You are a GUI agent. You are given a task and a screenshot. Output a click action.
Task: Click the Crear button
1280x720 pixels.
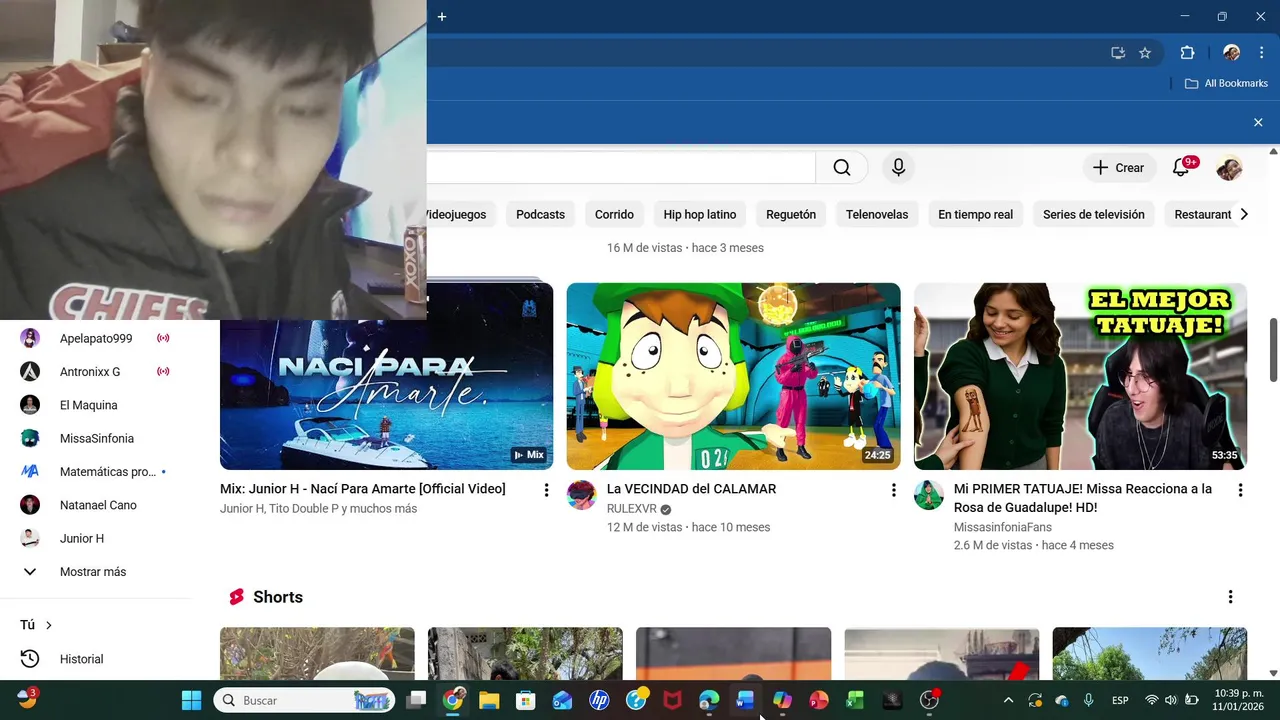pyautogui.click(x=1118, y=168)
